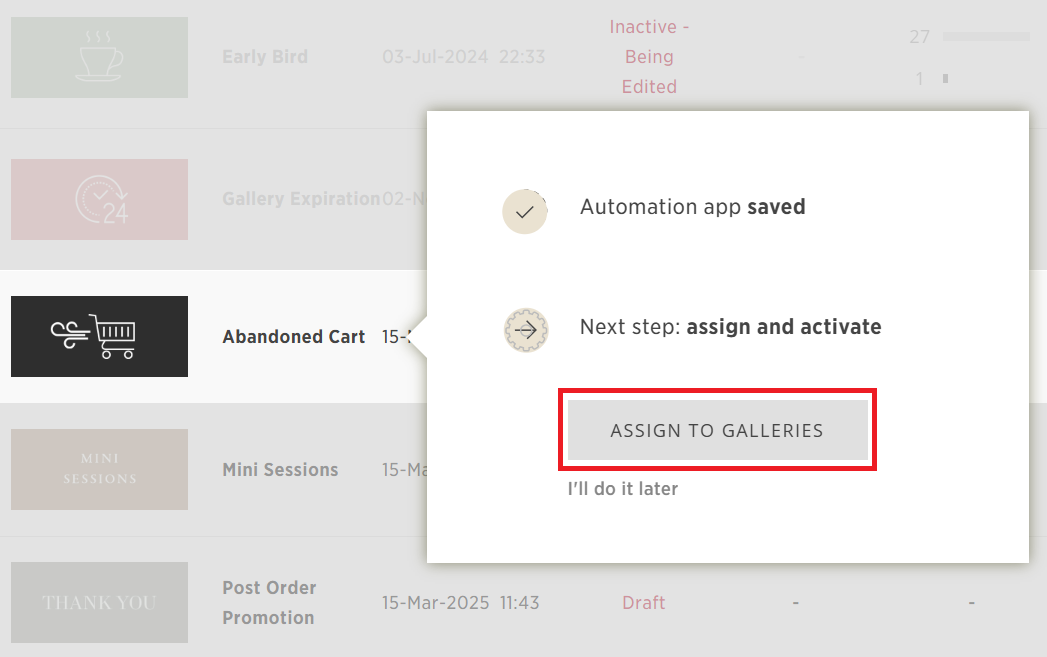
Task: Choose the I'll do it later link
Action: coord(622,489)
